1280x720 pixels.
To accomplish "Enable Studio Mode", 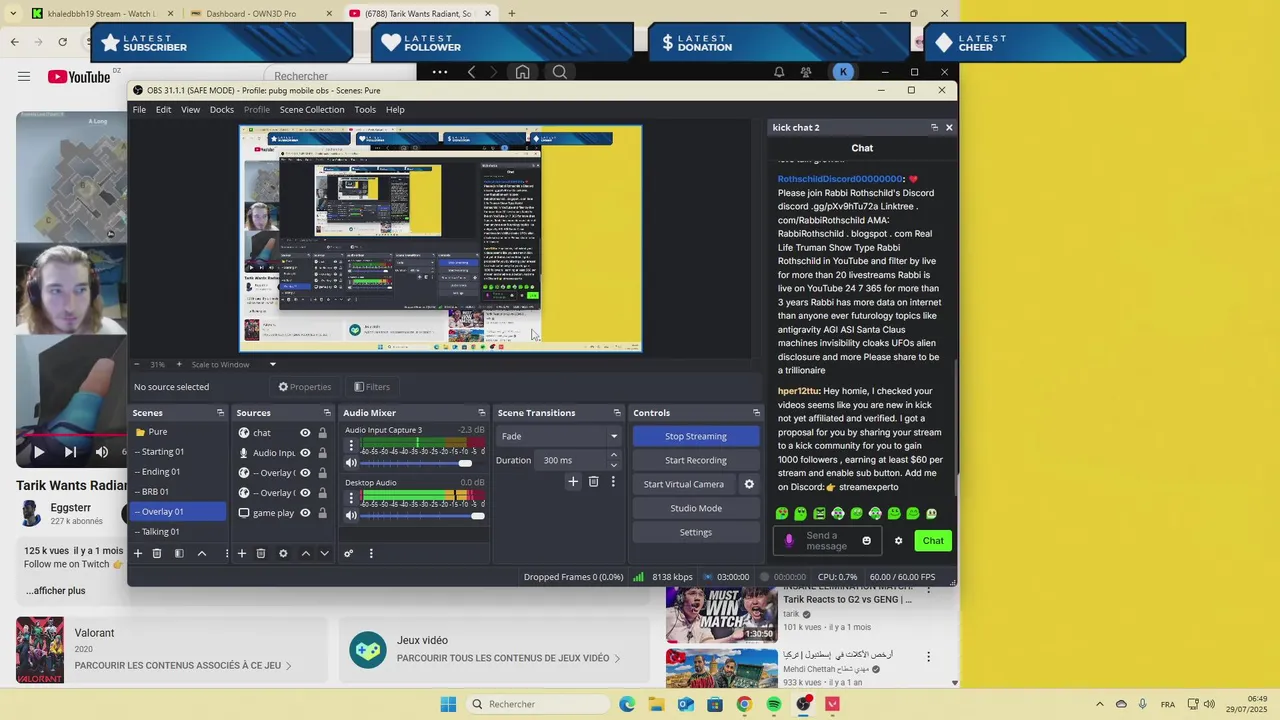I will (x=696, y=508).
